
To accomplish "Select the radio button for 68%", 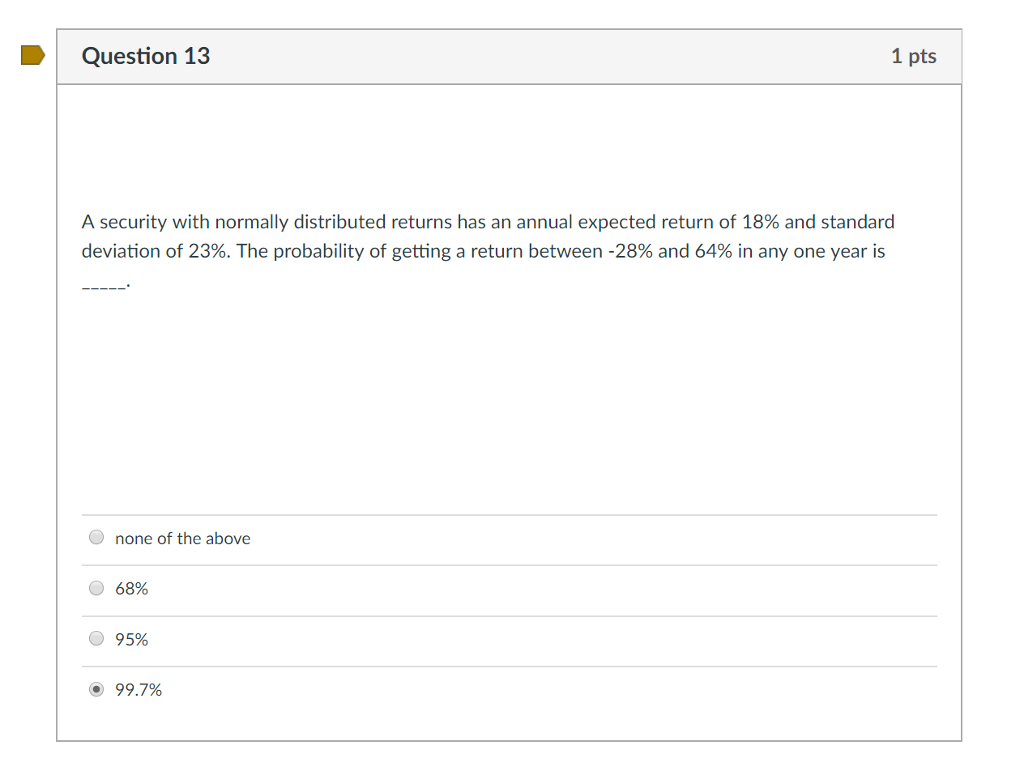I will point(96,587).
